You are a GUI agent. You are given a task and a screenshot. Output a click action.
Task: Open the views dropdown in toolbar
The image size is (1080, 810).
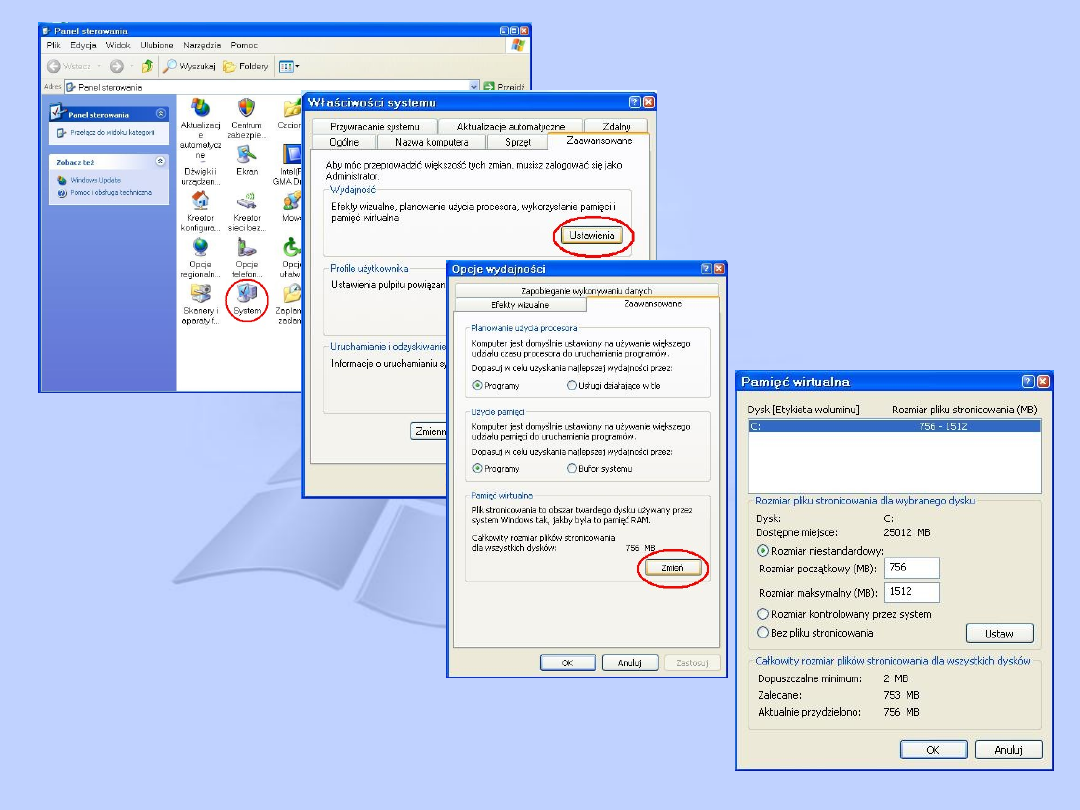point(289,66)
